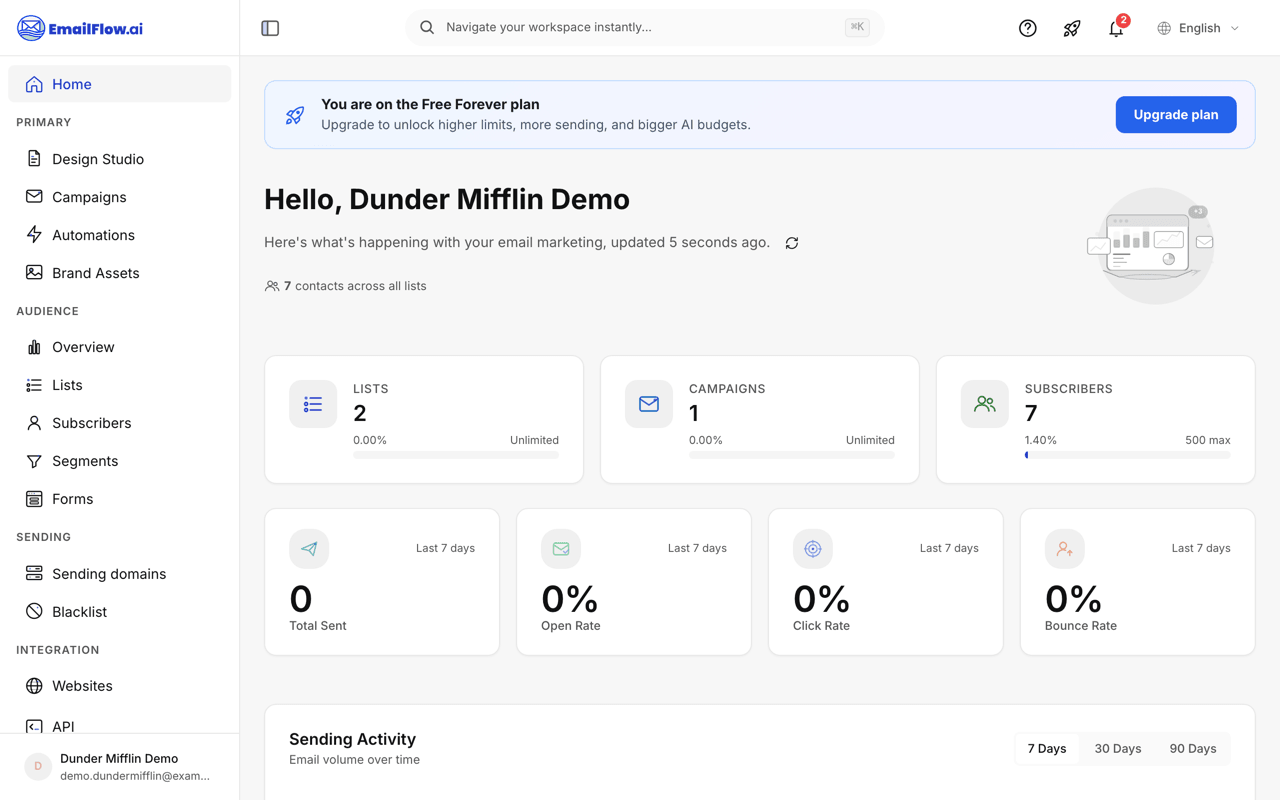Image resolution: width=1280 pixels, height=800 pixels.
Task: Click the rocket icon in top bar
Action: [x=1072, y=28]
